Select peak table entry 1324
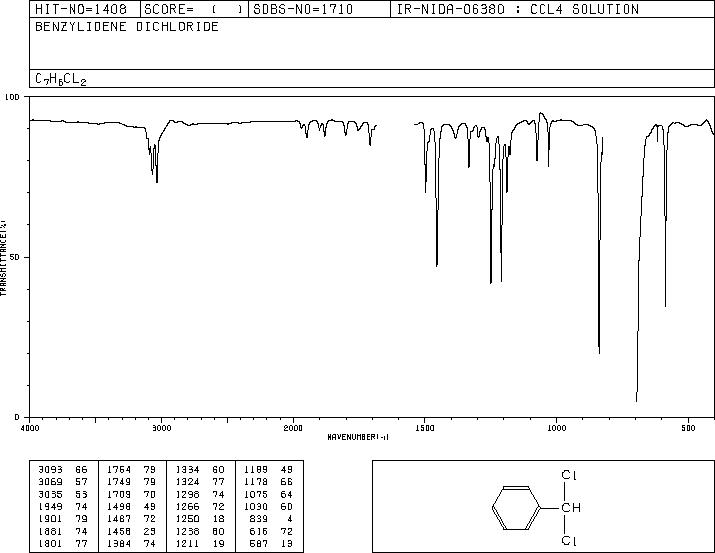 pyautogui.click(x=187, y=482)
